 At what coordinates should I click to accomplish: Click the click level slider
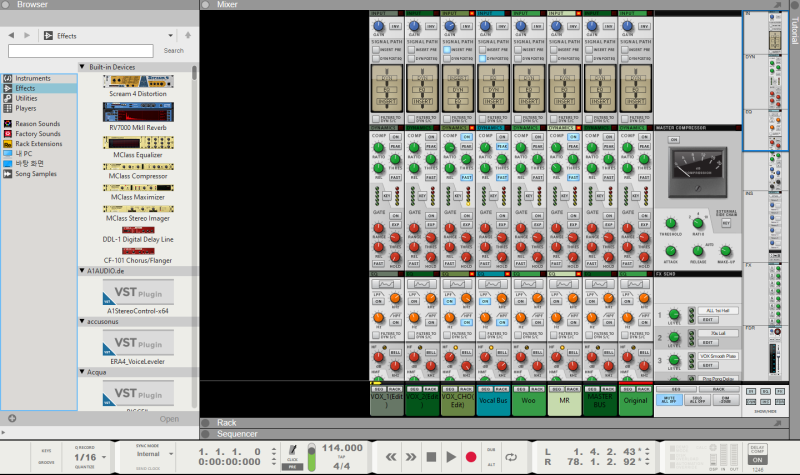[x=311, y=457]
